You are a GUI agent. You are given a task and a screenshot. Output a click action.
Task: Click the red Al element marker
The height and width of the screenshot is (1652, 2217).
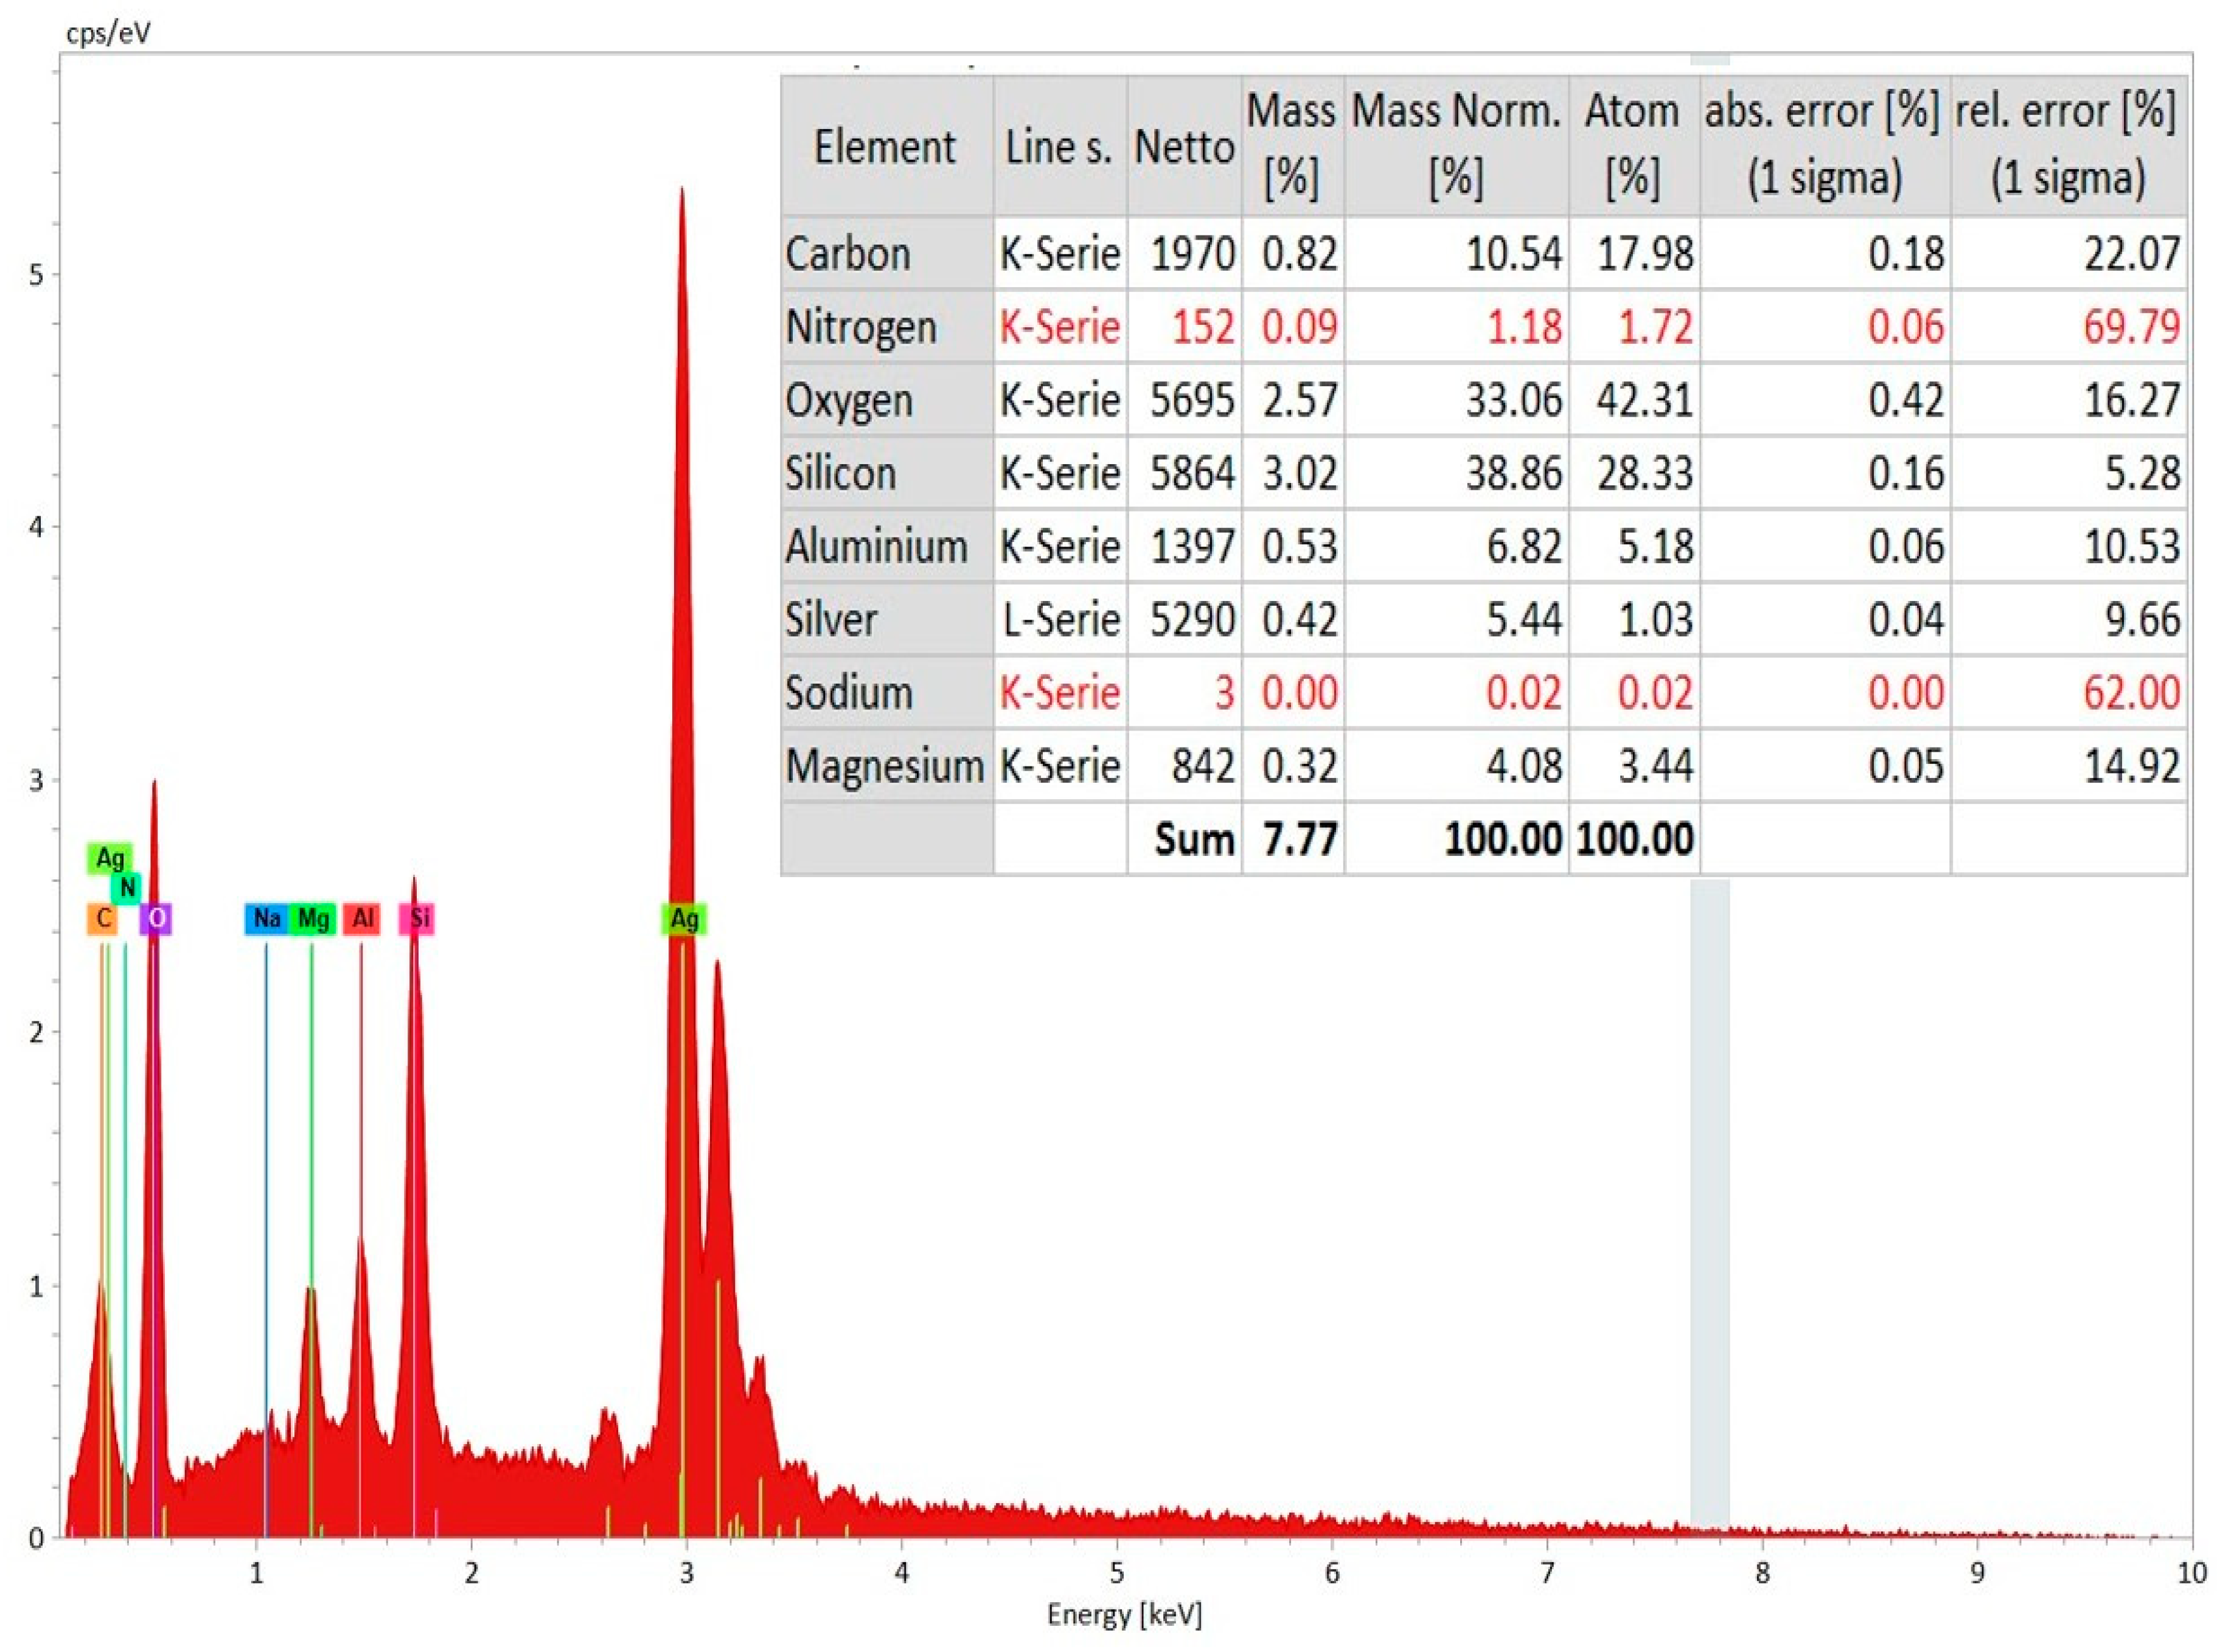pyautogui.click(x=362, y=918)
